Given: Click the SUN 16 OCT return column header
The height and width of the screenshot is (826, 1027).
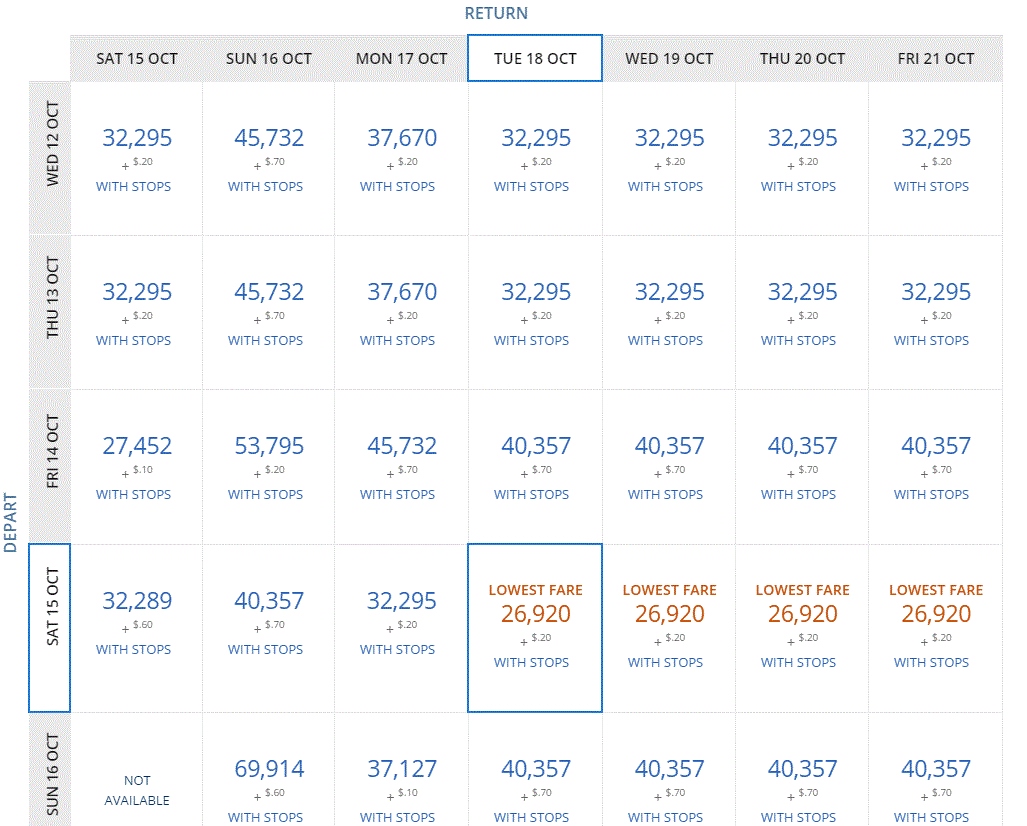Looking at the screenshot, I should (x=268, y=59).
